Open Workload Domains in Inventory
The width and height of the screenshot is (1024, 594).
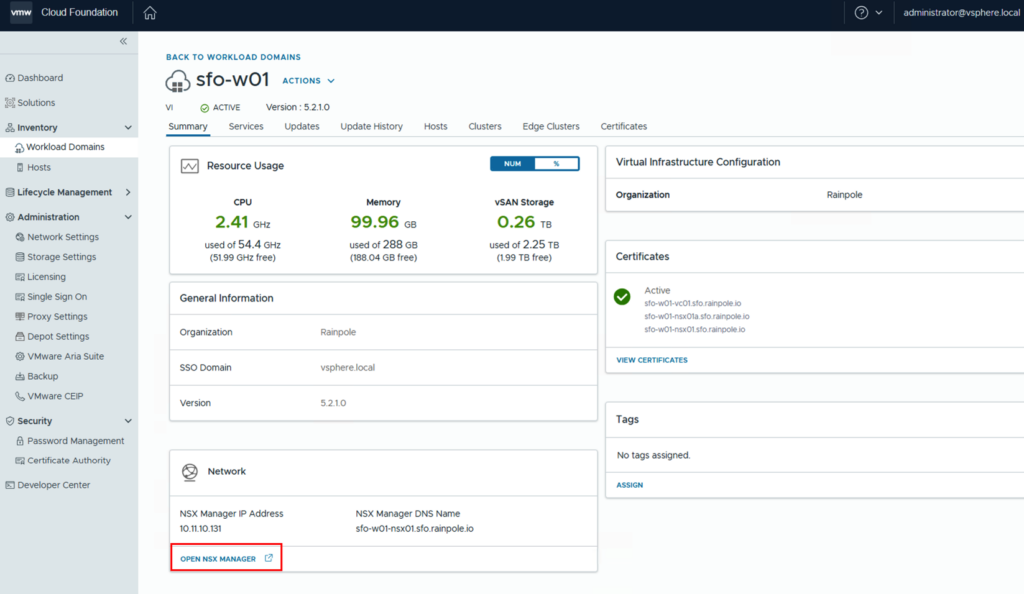tap(65, 147)
